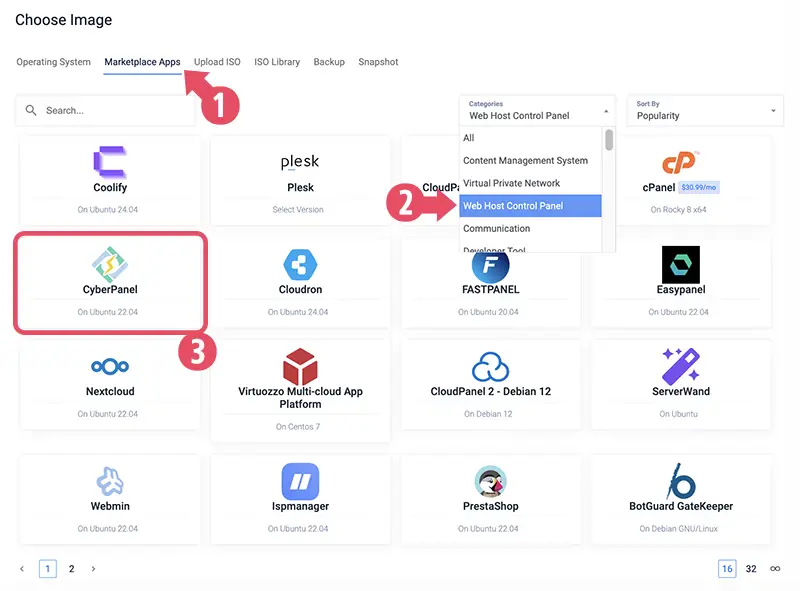This screenshot has width=800, height=591.
Task: Click On Debian GNU/Linux under BotGuard
Action: [x=679, y=529]
